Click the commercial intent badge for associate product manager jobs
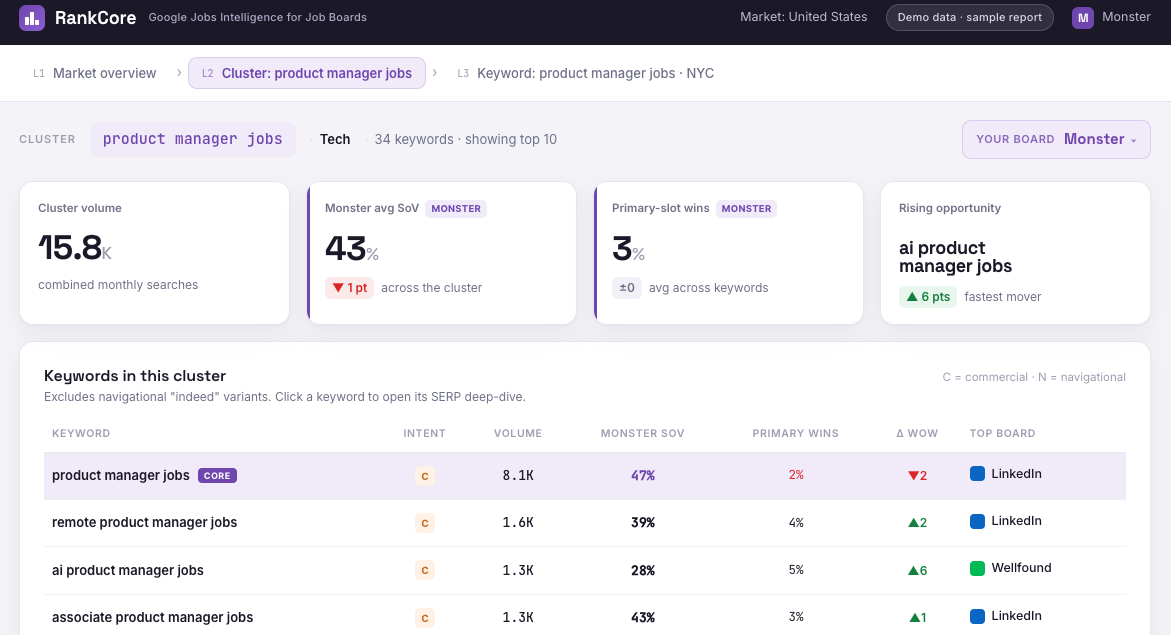The height and width of the screenshot is (635, 1171). [425, 618]
